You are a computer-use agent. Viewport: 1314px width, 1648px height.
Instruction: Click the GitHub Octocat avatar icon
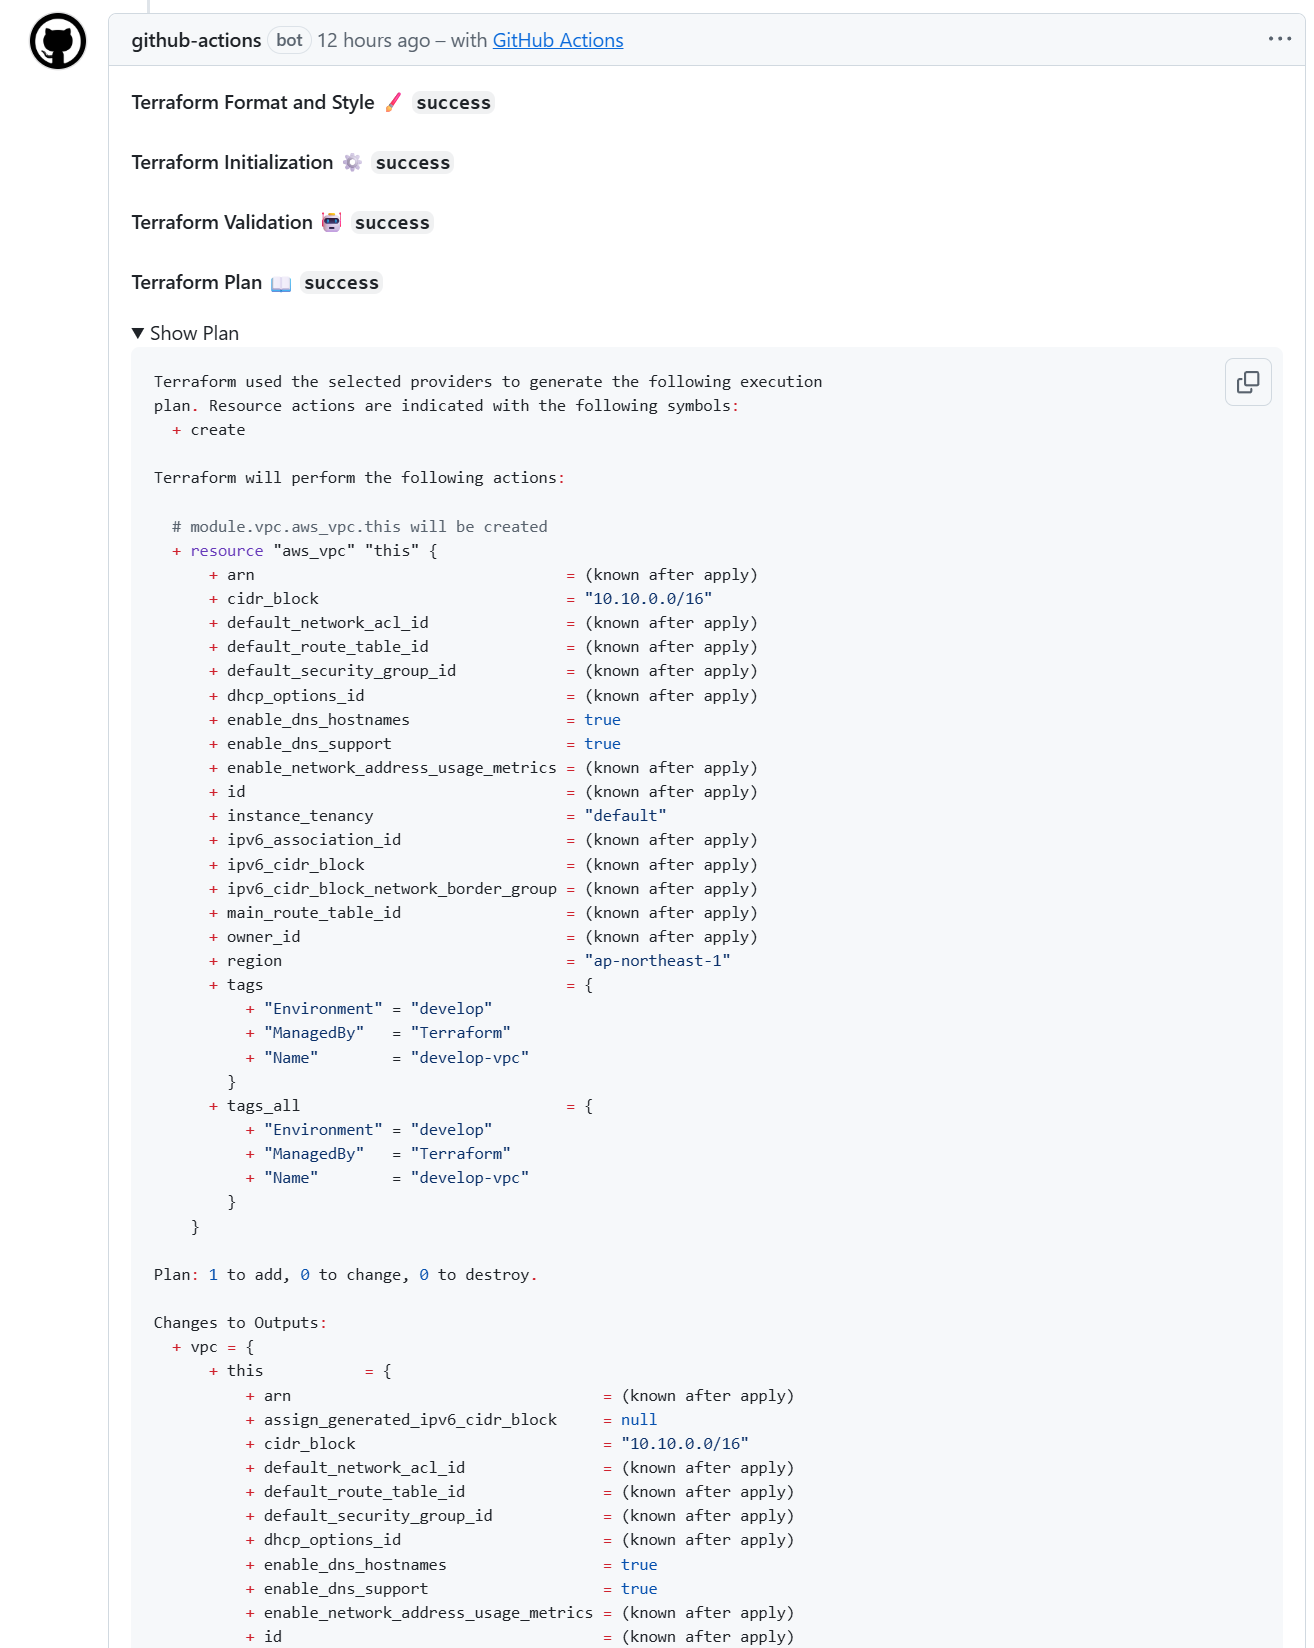58,42
